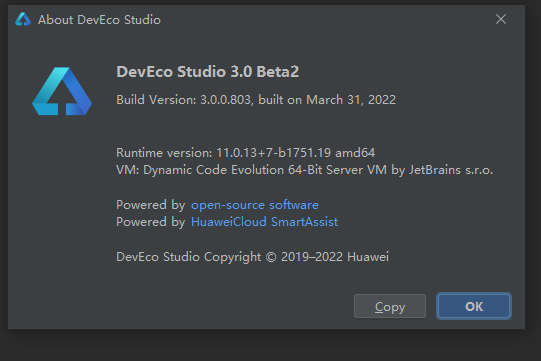The image size is (541, 361).
Task: Open the HuaweiCloud SmartAssist link
Action: point(264,222)
